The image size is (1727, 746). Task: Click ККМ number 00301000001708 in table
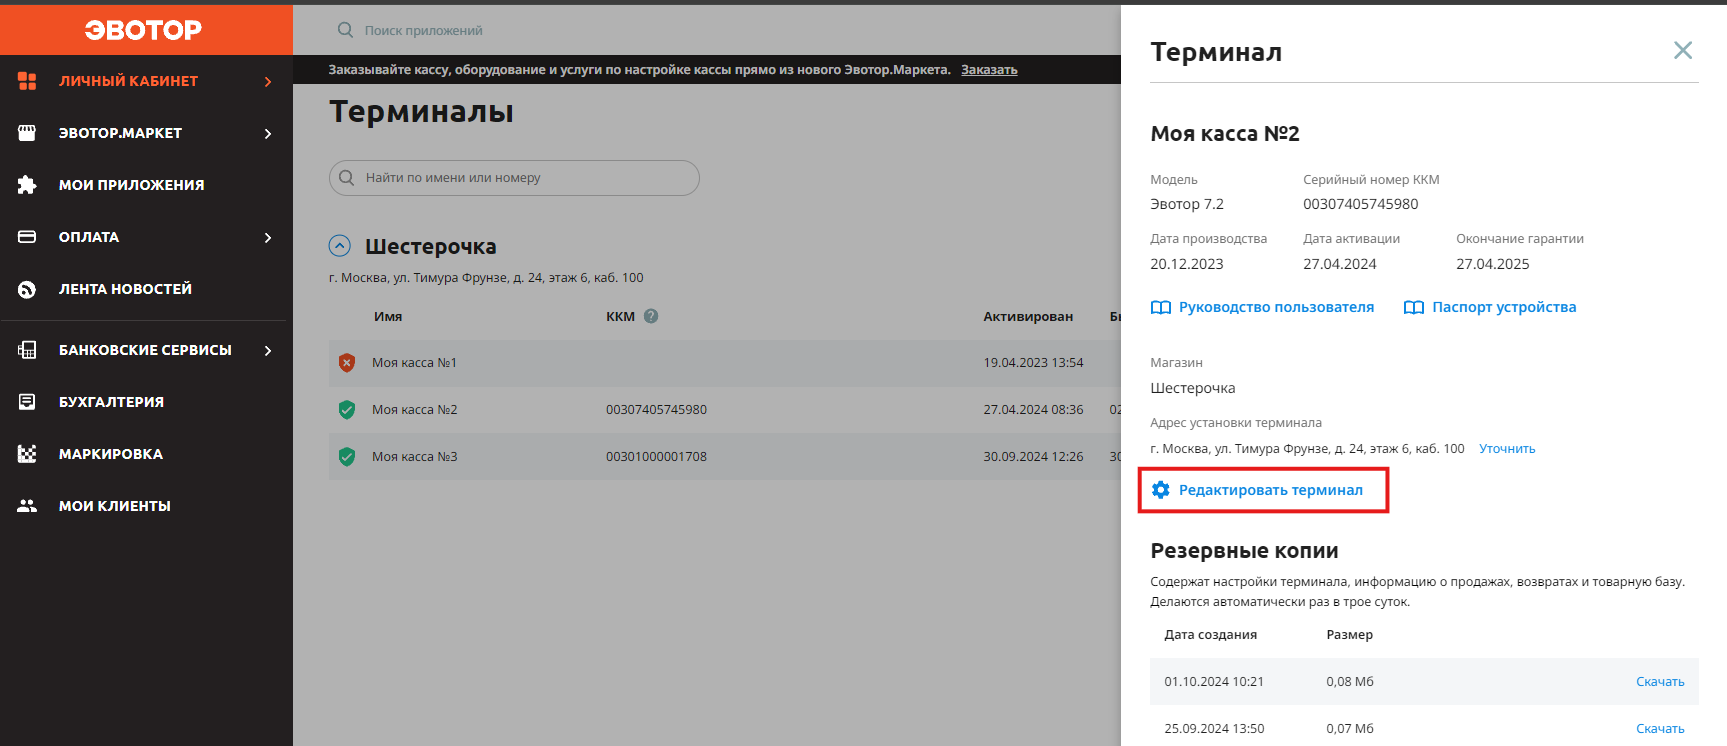(656, 457)
